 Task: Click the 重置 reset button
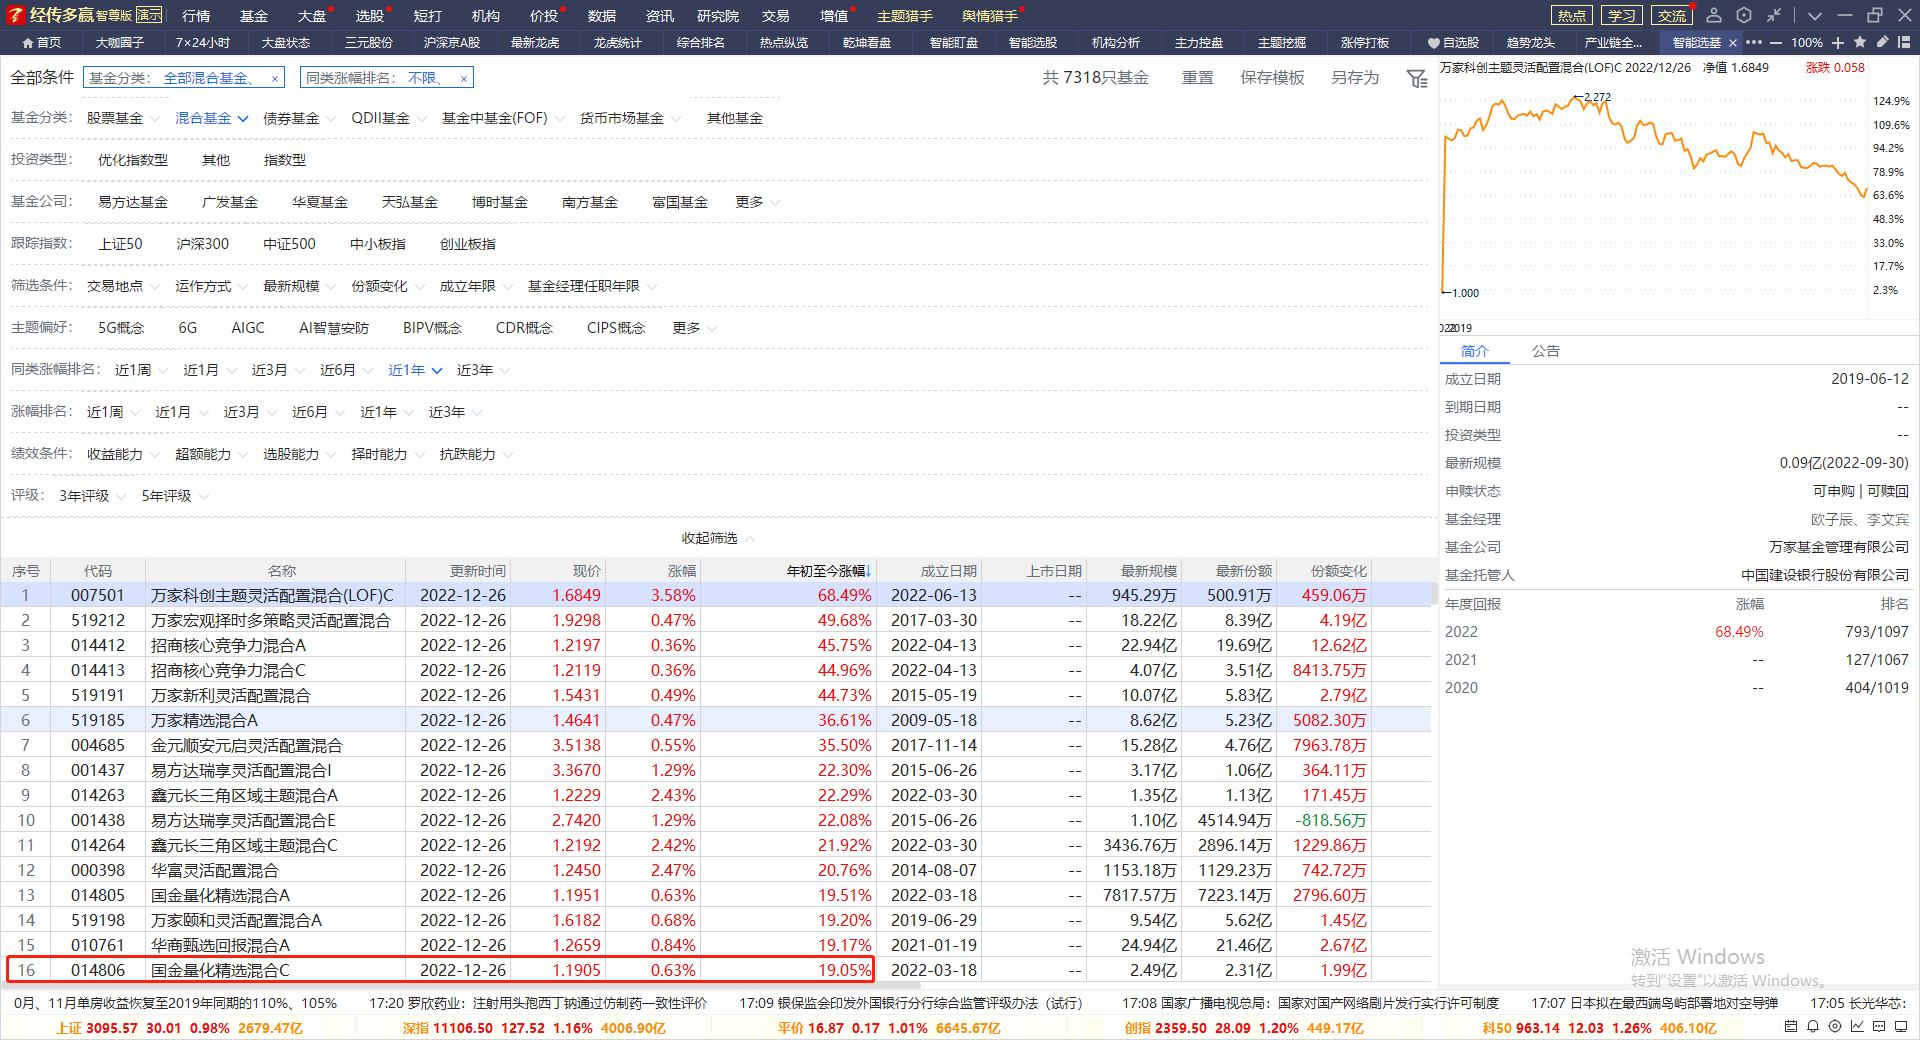pos(1197,78)
